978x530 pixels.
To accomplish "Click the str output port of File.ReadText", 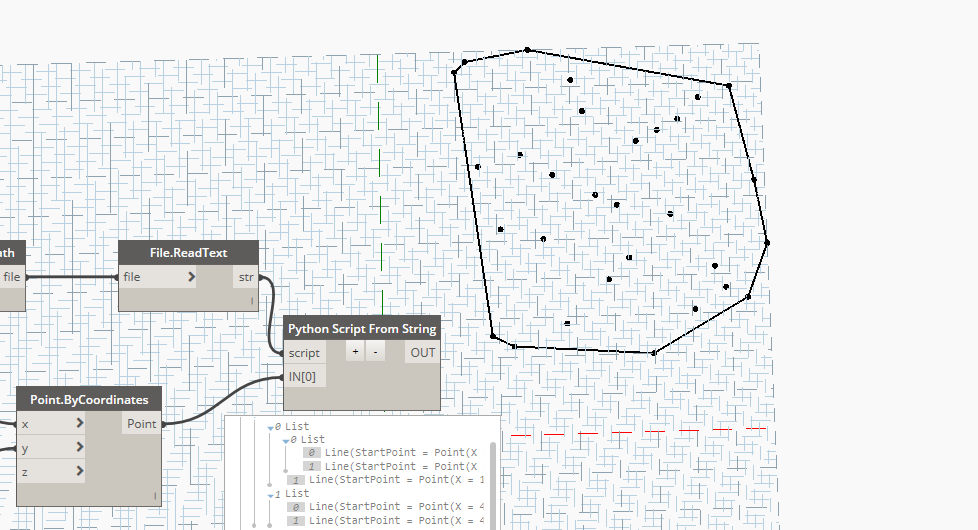I will (246, 277).
